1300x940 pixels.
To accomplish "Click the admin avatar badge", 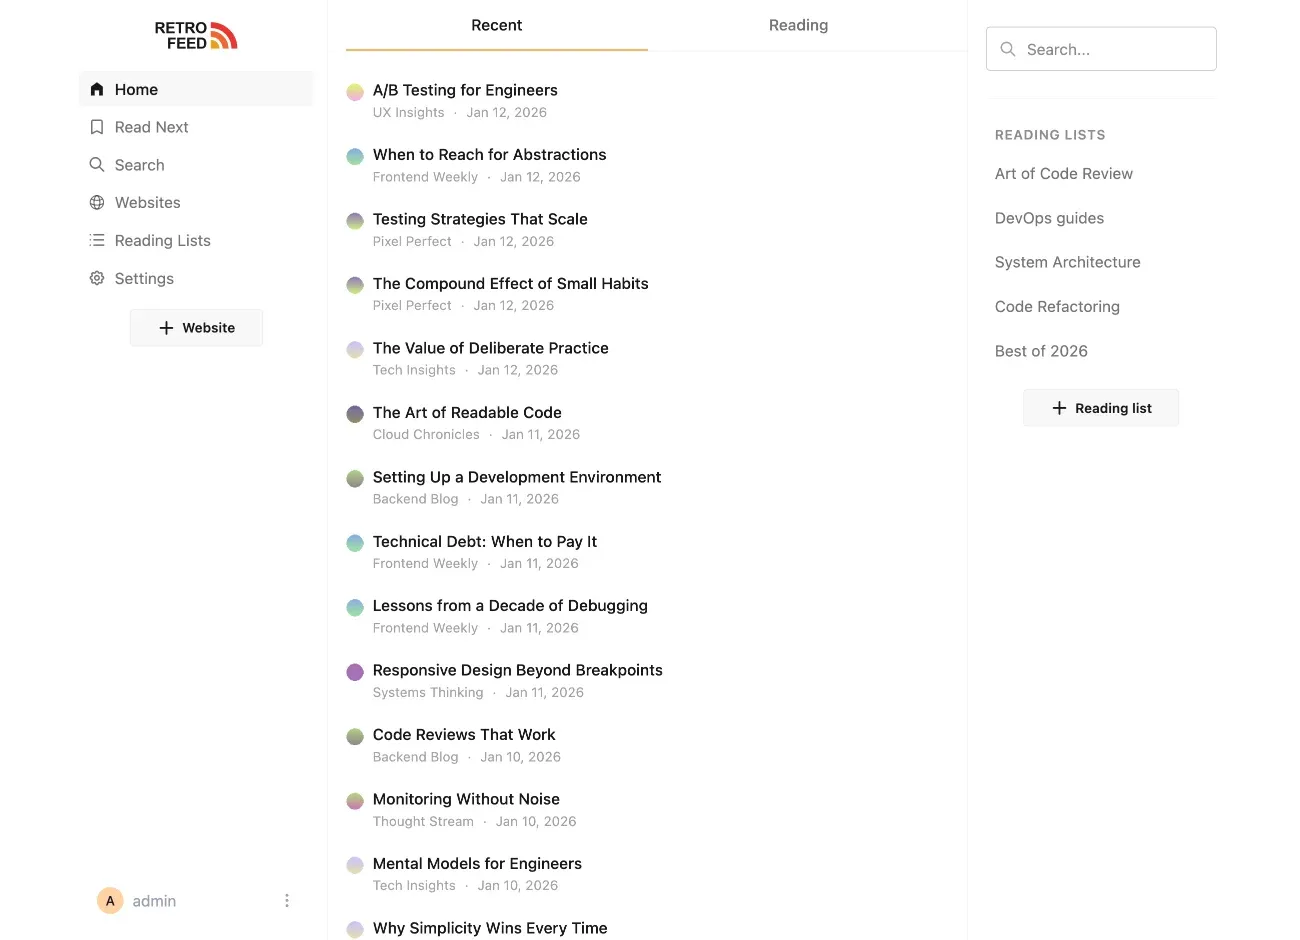I will click(110, 900).
